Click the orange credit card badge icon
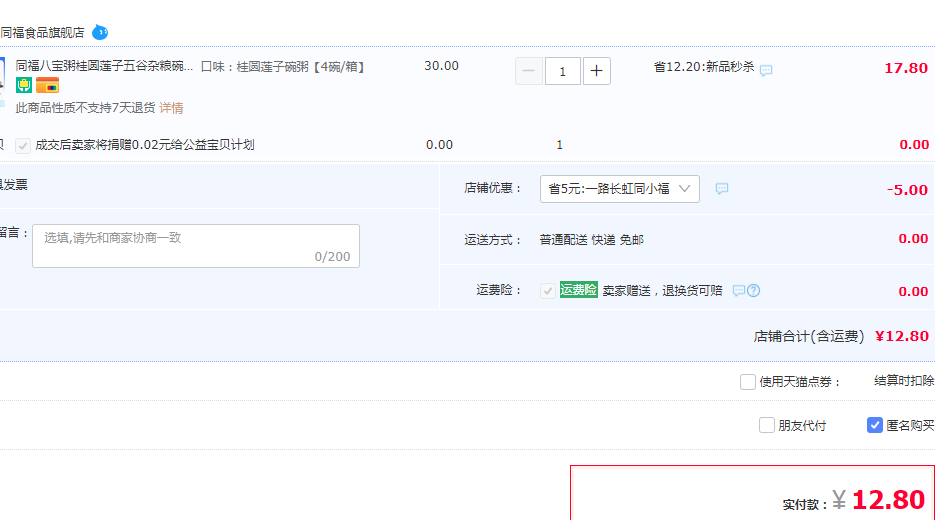The height and width of the screenshot is (520, 937). [47, 85]
